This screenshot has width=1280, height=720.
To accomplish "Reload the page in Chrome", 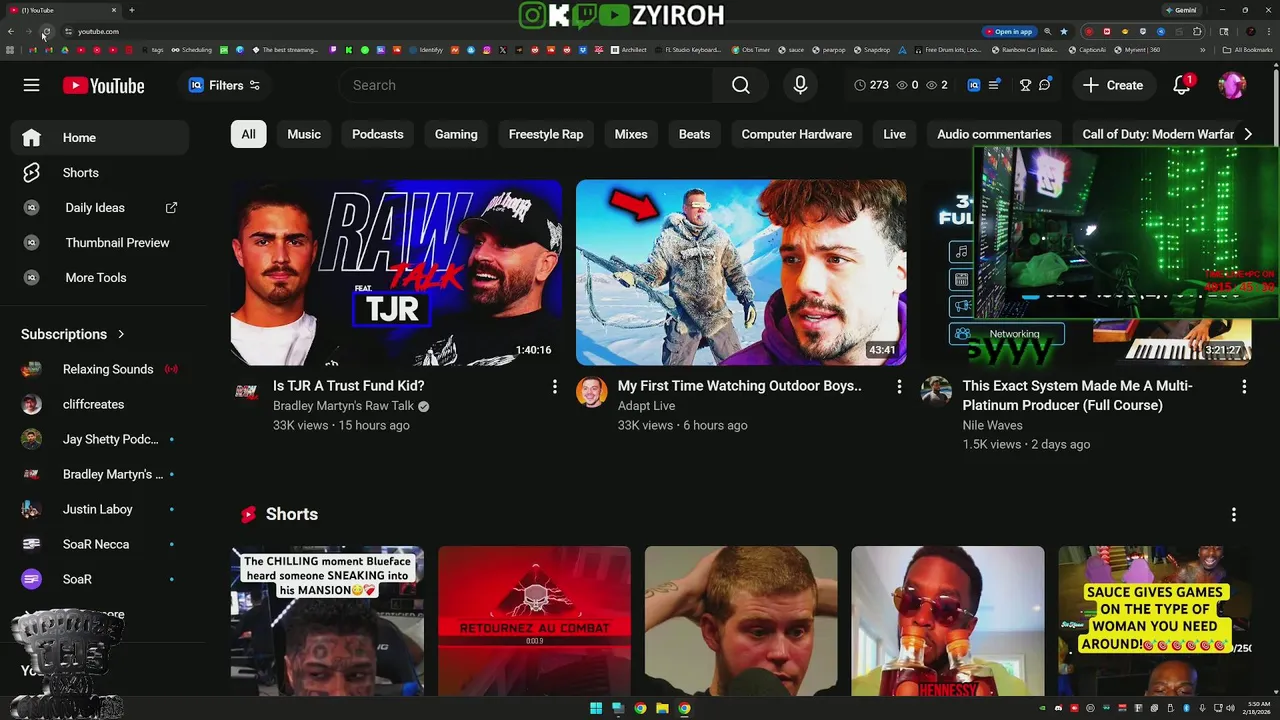I will [x=45, y=31].
